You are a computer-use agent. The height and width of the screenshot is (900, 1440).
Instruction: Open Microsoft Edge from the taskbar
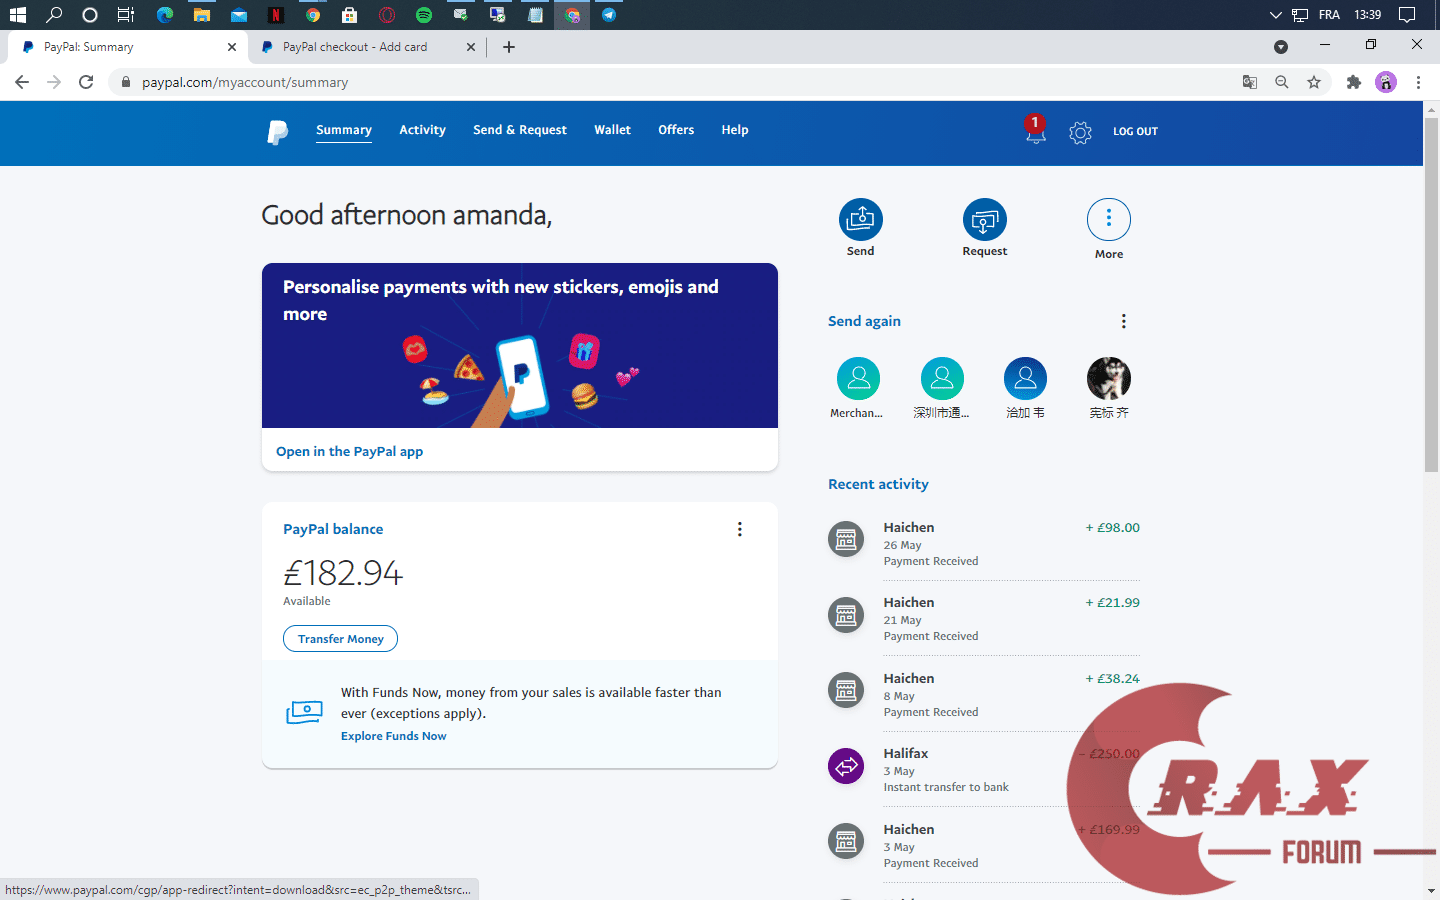[x=165, y=15]
